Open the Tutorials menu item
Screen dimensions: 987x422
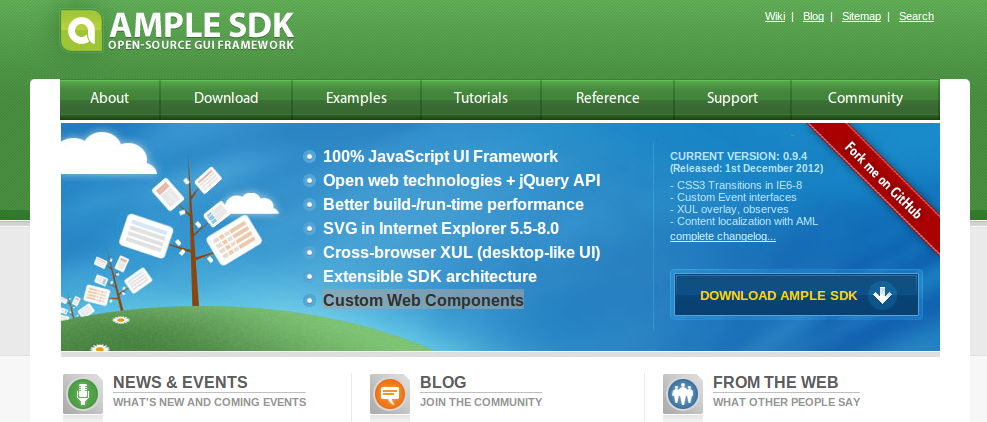click(x=481, y=98)
